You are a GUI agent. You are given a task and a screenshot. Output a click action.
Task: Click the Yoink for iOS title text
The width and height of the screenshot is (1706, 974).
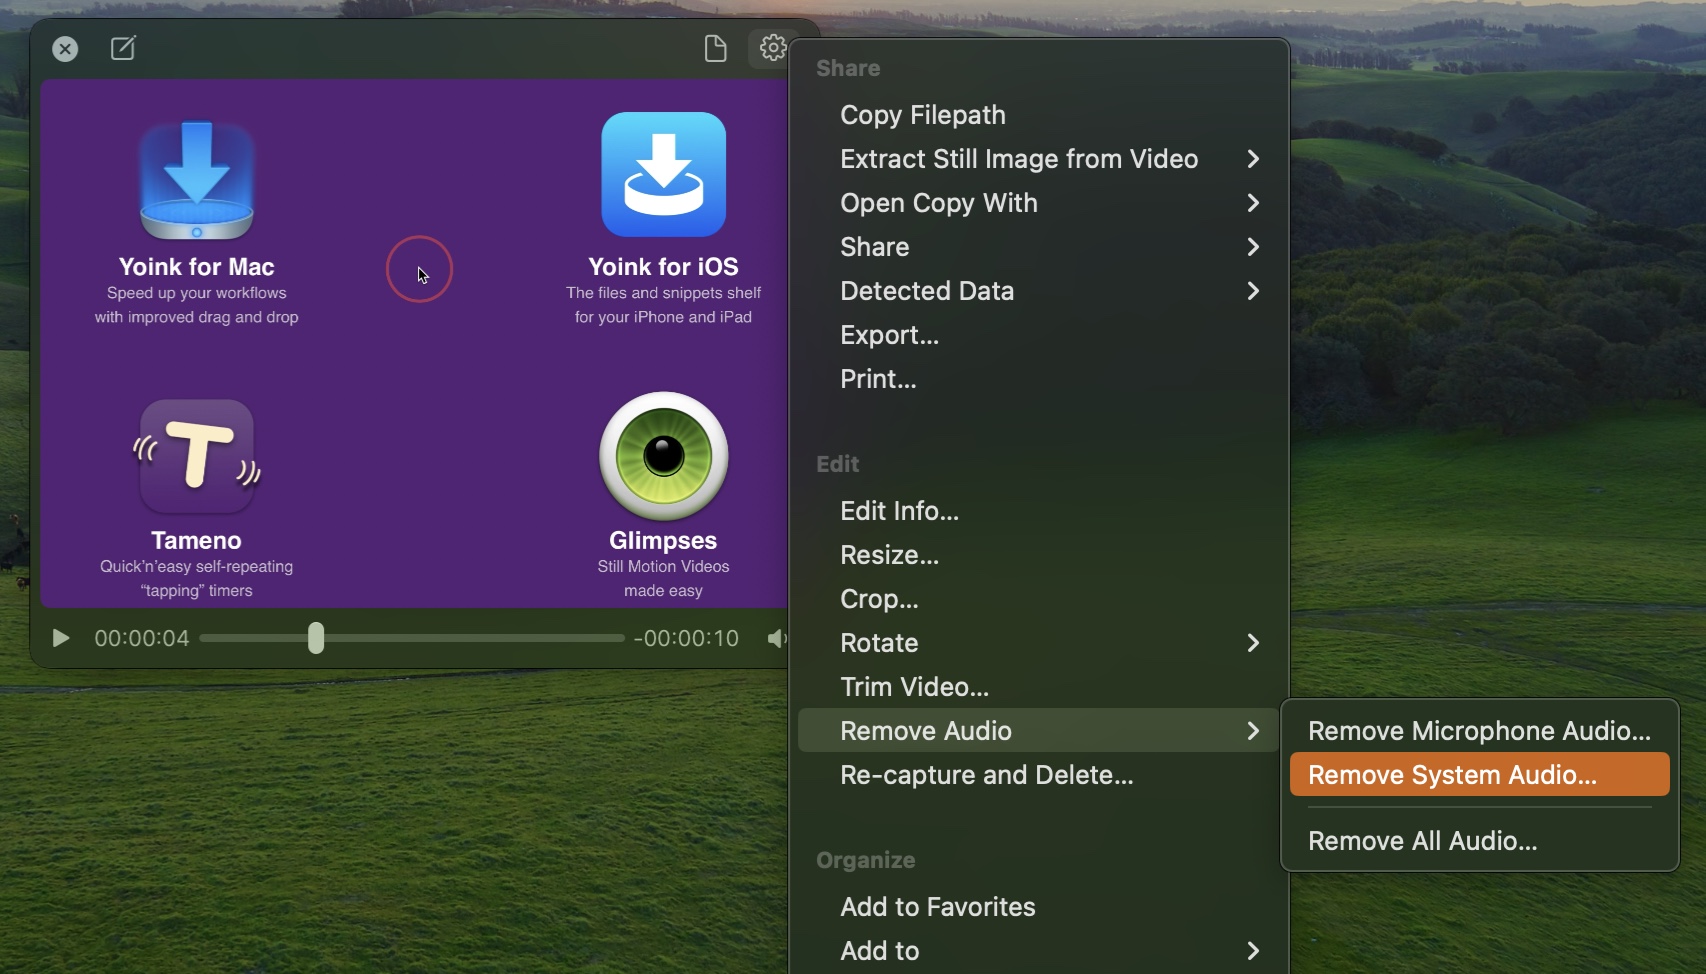tap(664, 267)
